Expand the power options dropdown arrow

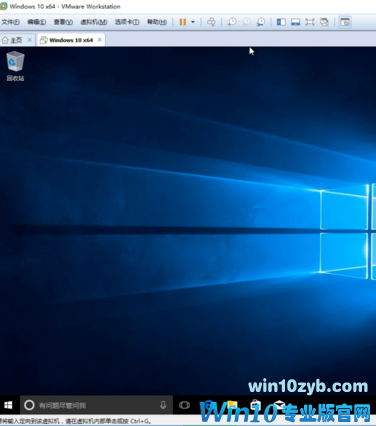(x=193, y=22)
